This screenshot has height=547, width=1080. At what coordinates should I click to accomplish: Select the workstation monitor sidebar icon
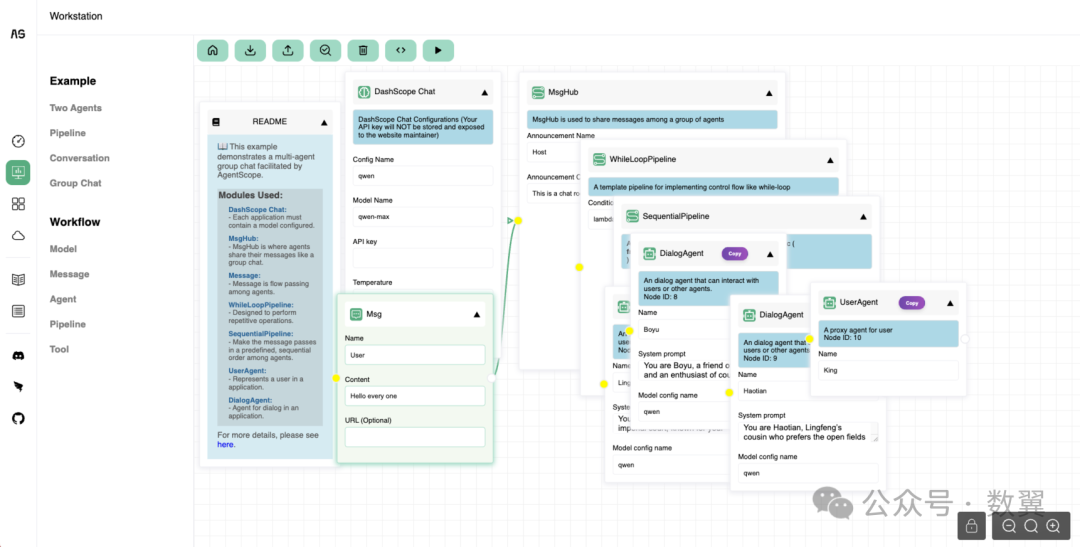(x=19, y=172)
